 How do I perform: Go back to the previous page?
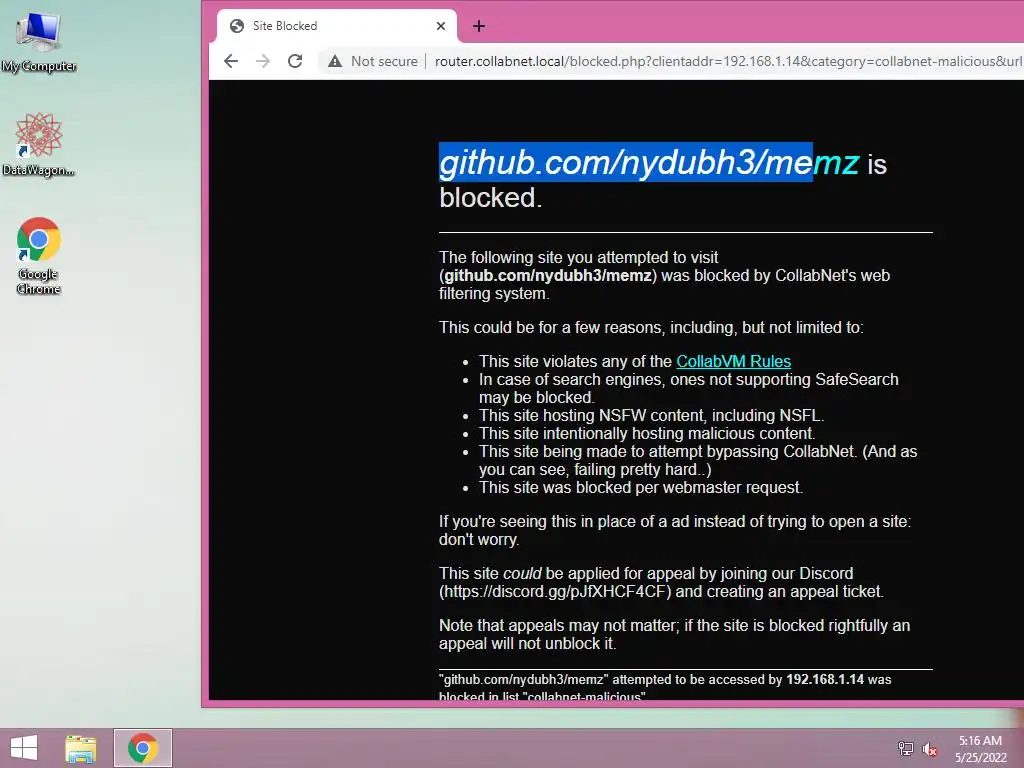click(x=231, y=61)
